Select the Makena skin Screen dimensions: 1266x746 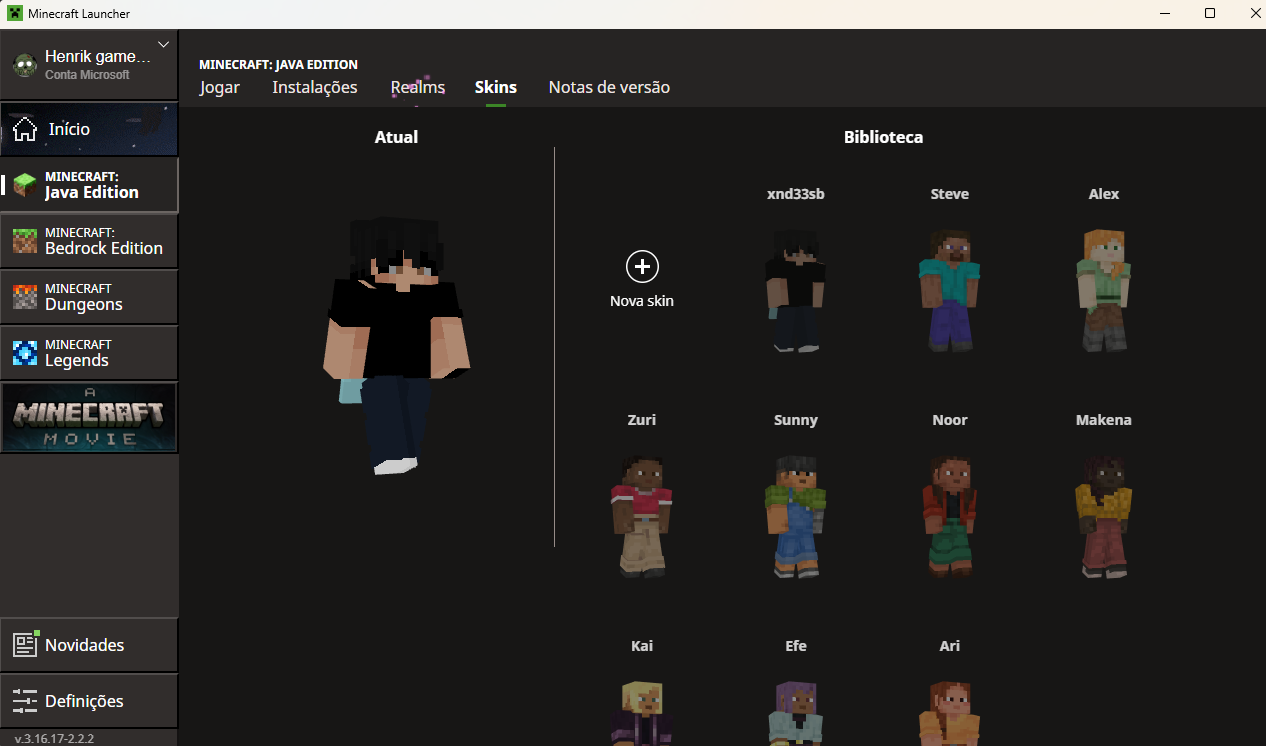pos(1104,517)
